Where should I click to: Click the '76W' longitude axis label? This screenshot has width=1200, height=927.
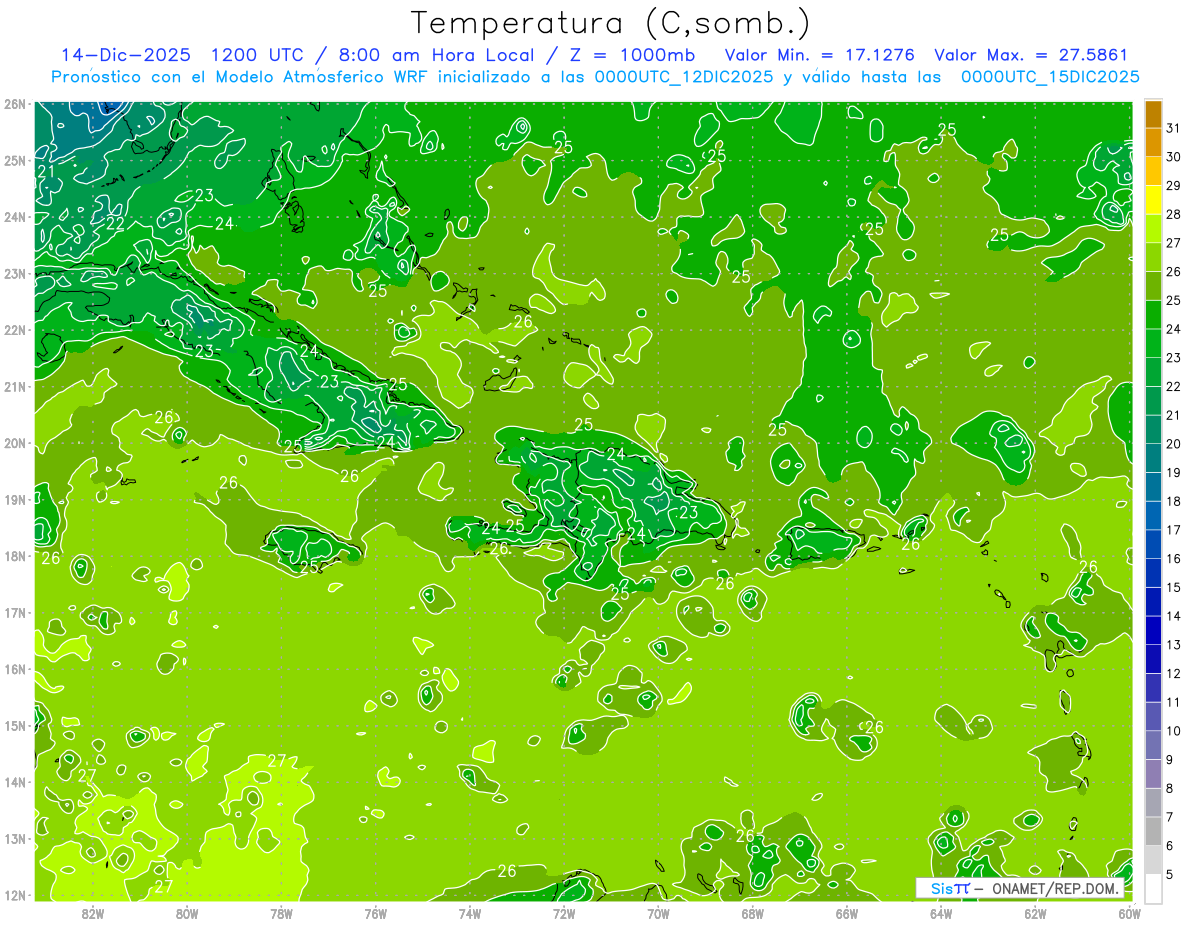(375, 914)
